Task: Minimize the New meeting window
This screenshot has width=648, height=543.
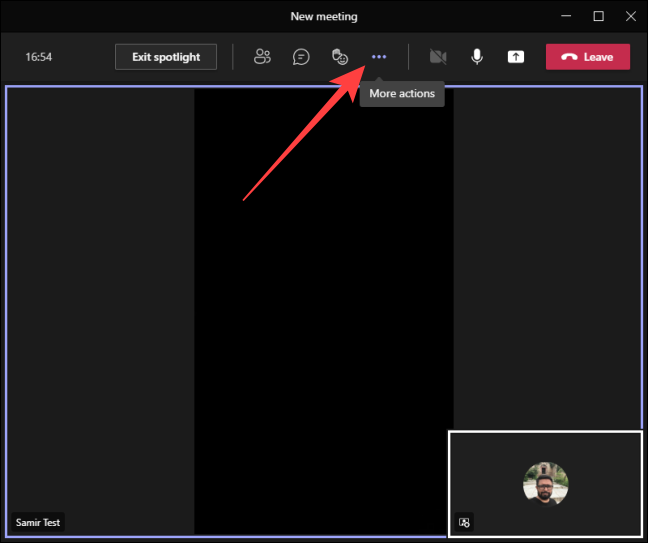Action: pyautogui.click(x=566, y=16)
